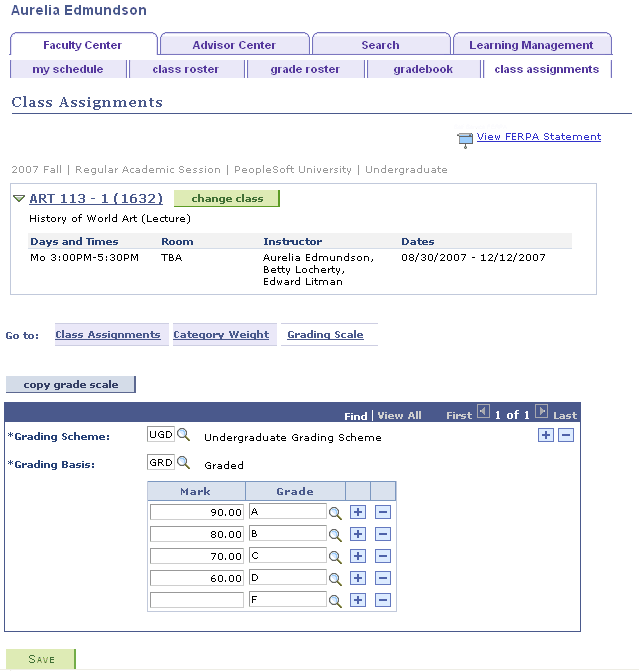
Task: Open grade lookup for grade C row
Action: click(x=335, y=557)
